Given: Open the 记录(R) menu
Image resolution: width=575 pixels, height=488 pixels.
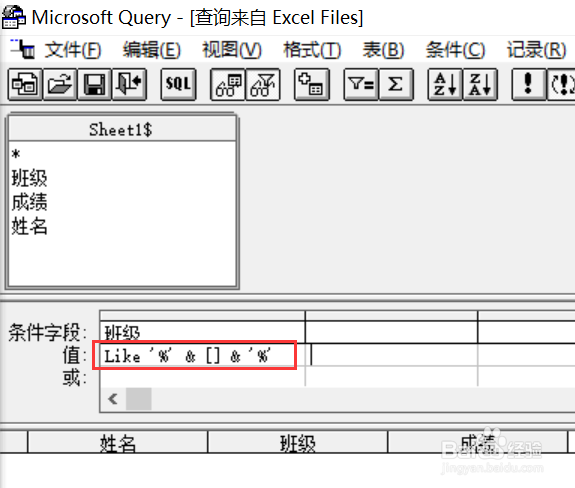Looking at the screenshot, I should pos(536,50).
